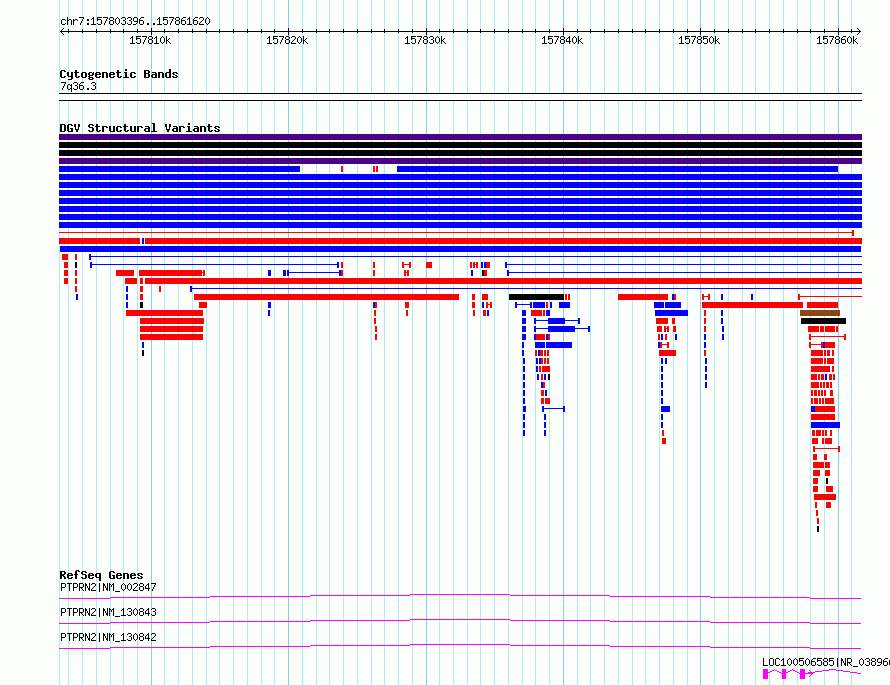Viewport: 890px width, 685px height.
Task: Select the red bar between 157844k and 157847k
Action: pos(643,297)
